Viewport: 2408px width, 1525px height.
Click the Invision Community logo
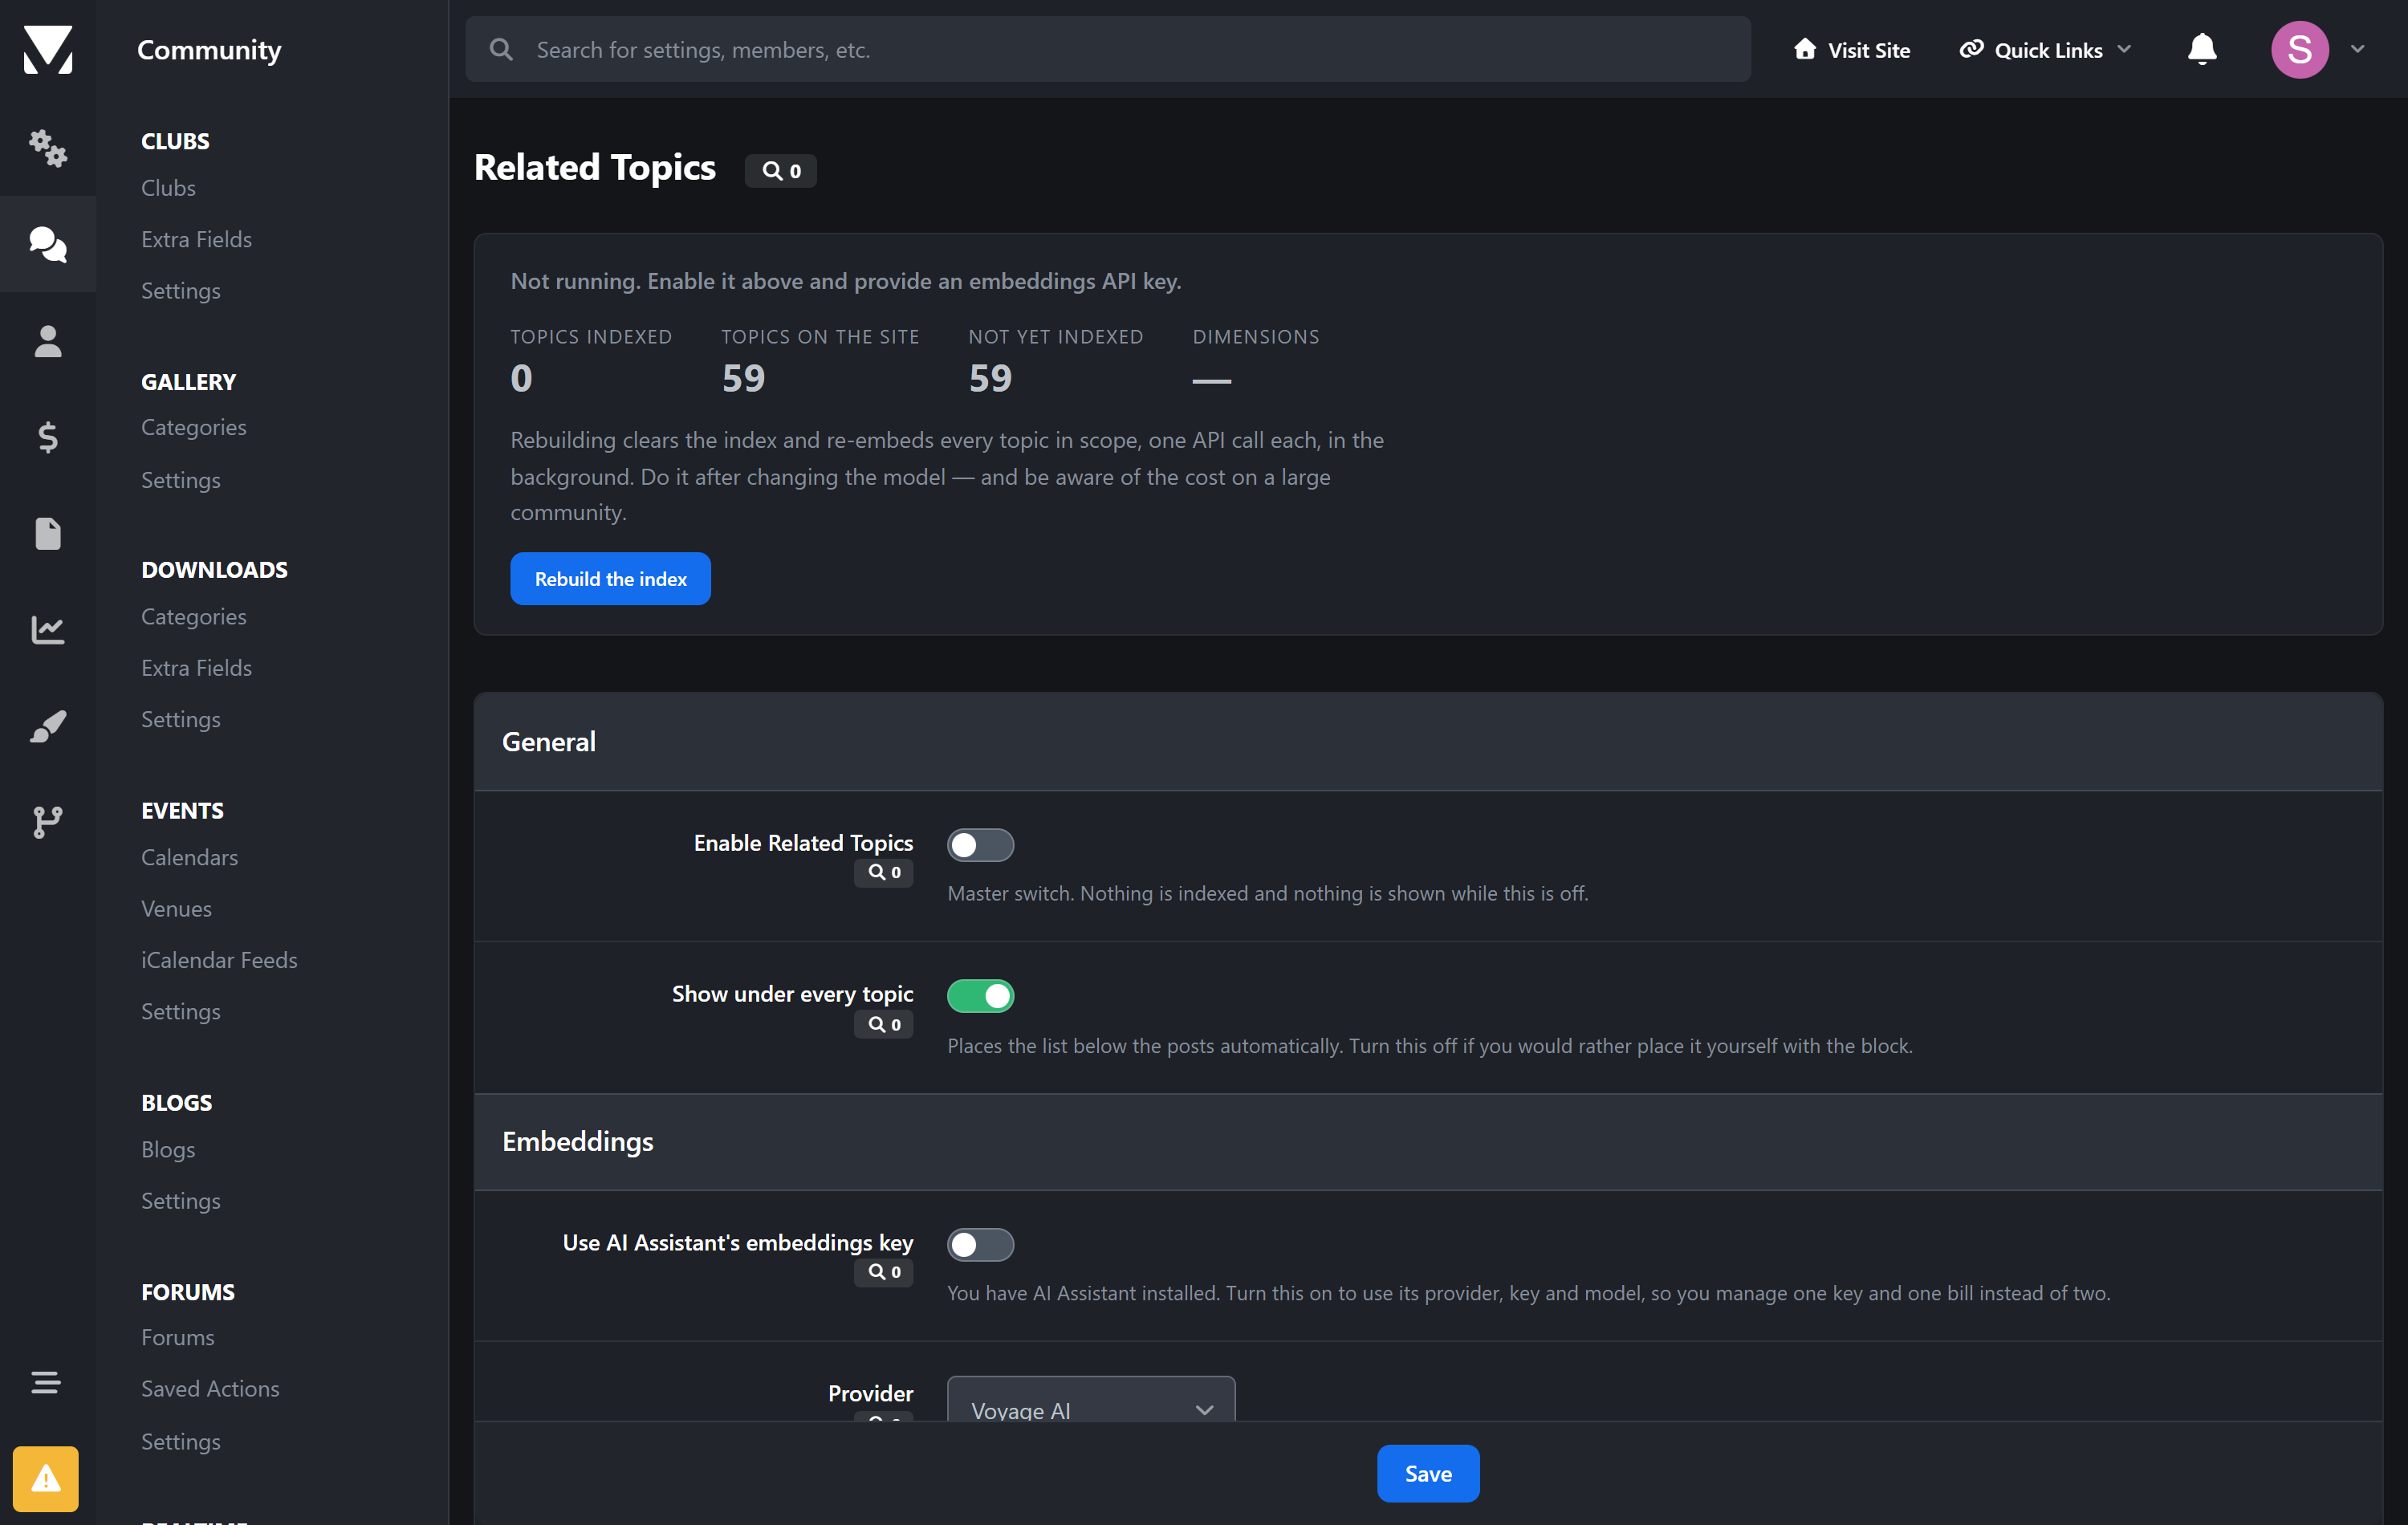[48, 49]
